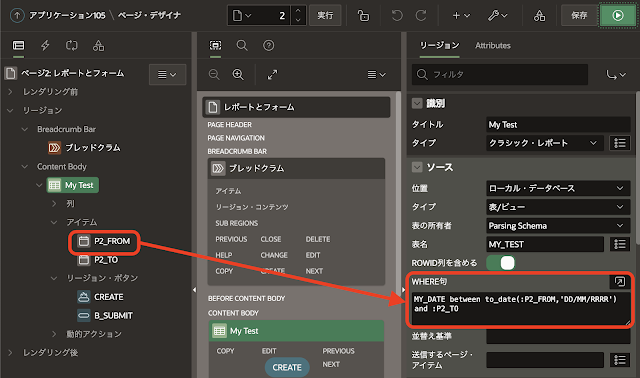This screenshot has width=640, height=378.
Task: Expand the レンダリング後 node
Action: pos(10,353)
